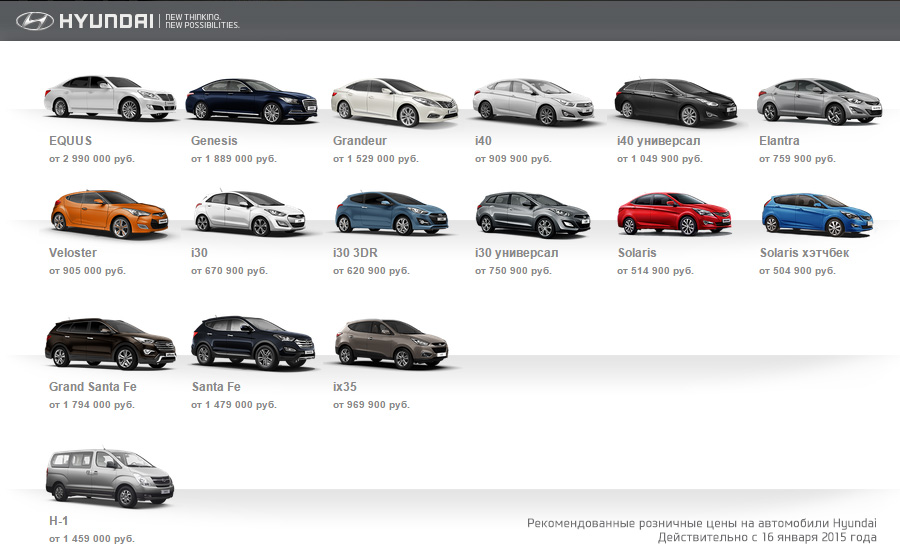Select the silver i40 sedan picture
This screenshot has height=560, width=900.
pyautogui.click(x=537, y=101)
